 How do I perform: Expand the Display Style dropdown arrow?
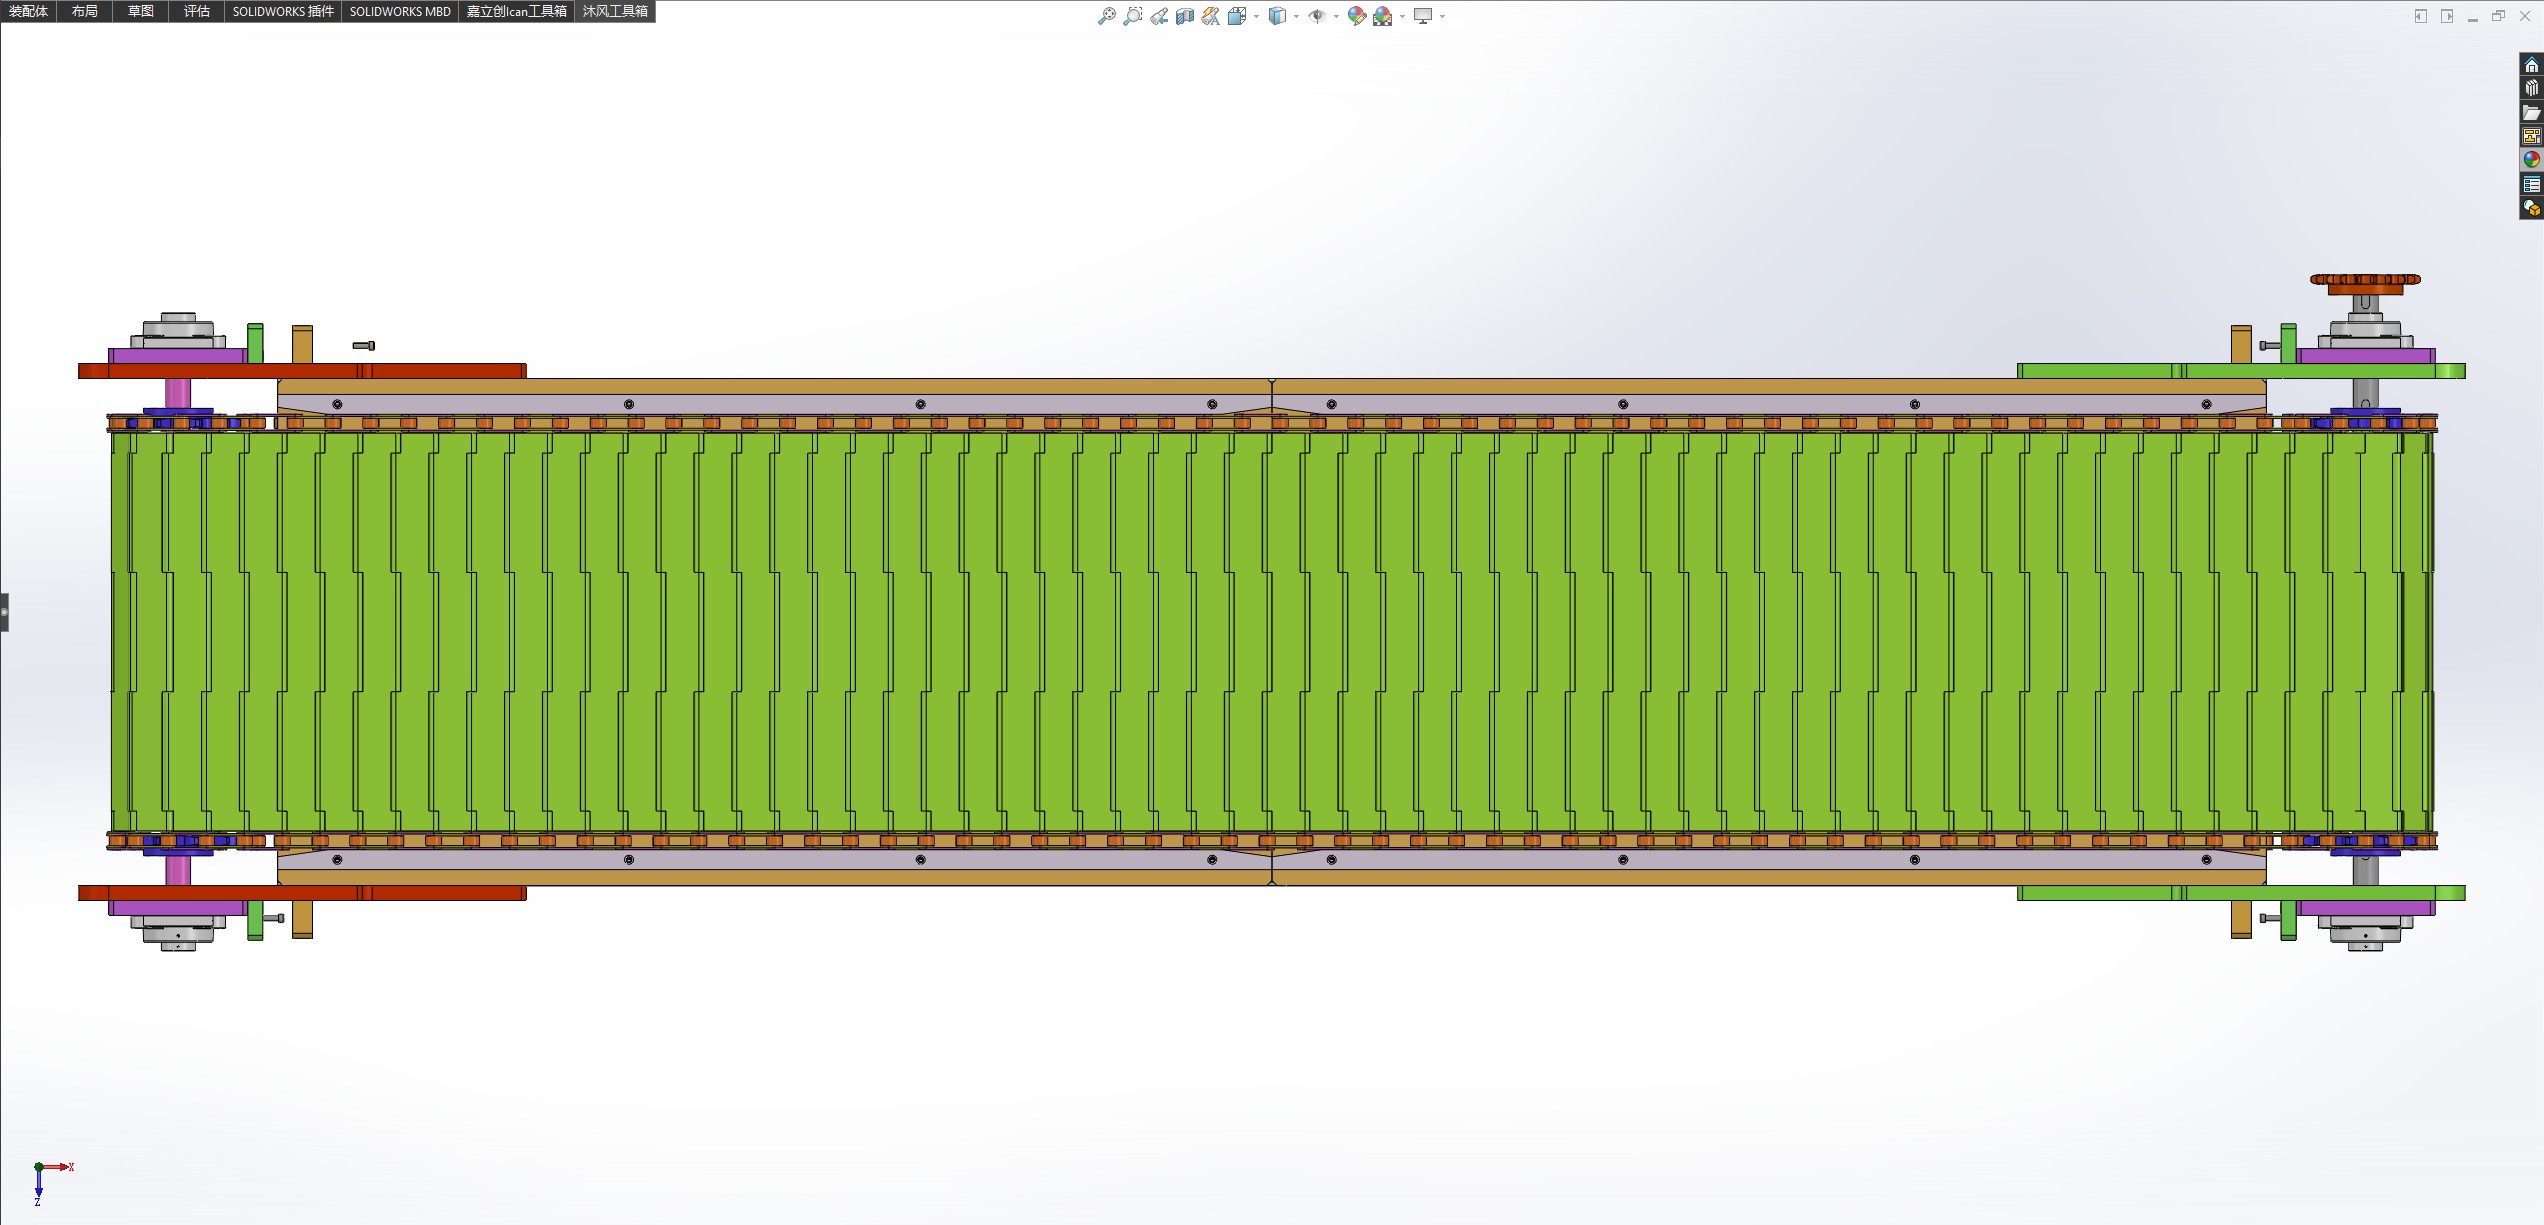(x=1296, y=17)
